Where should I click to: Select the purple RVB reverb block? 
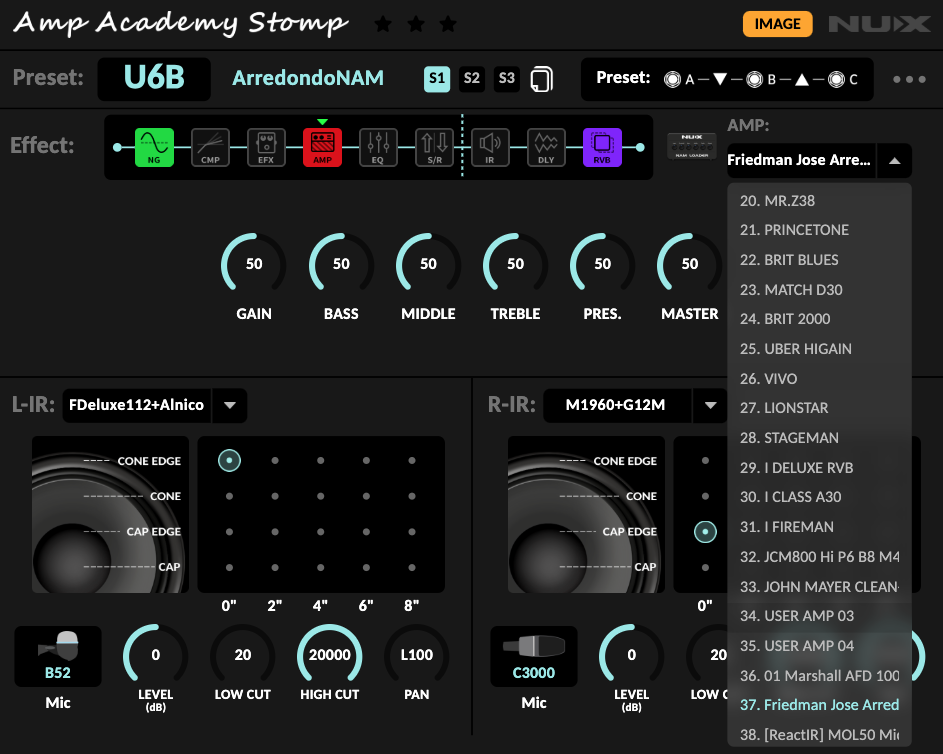[602, 147]
